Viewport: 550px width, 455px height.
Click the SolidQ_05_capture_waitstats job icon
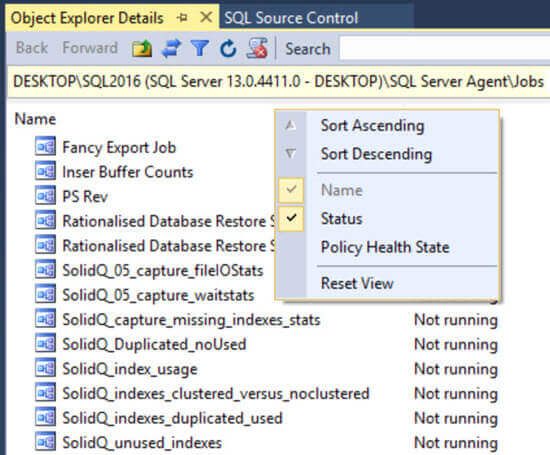click(x=45, y=294)
